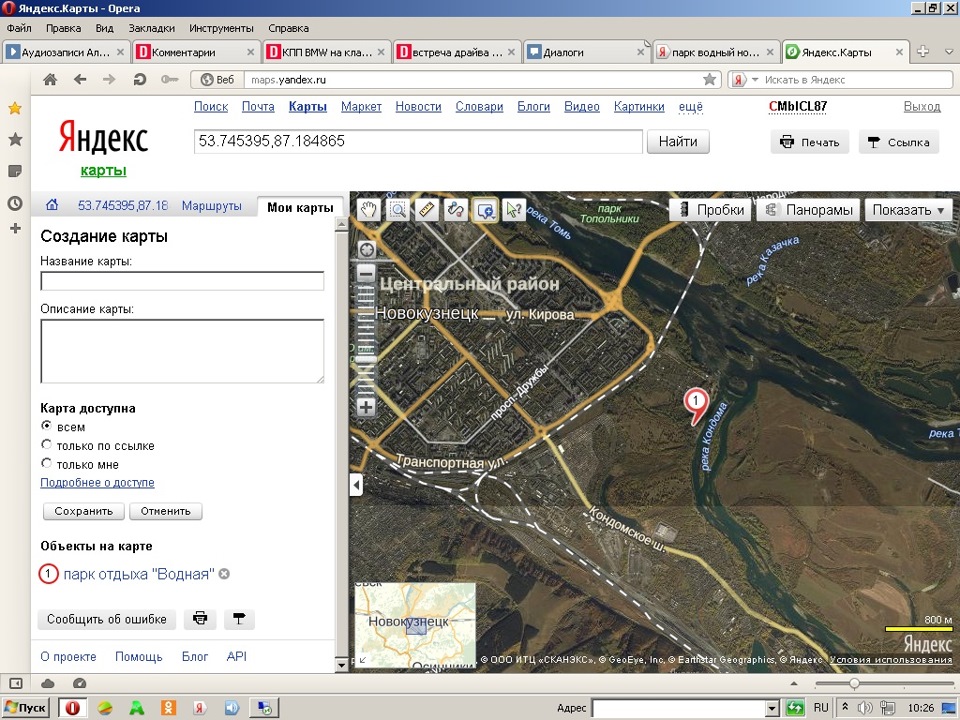Click the Ссылка button at top
The width and height of the screenshot is (960, 720).
coord(899,142)
